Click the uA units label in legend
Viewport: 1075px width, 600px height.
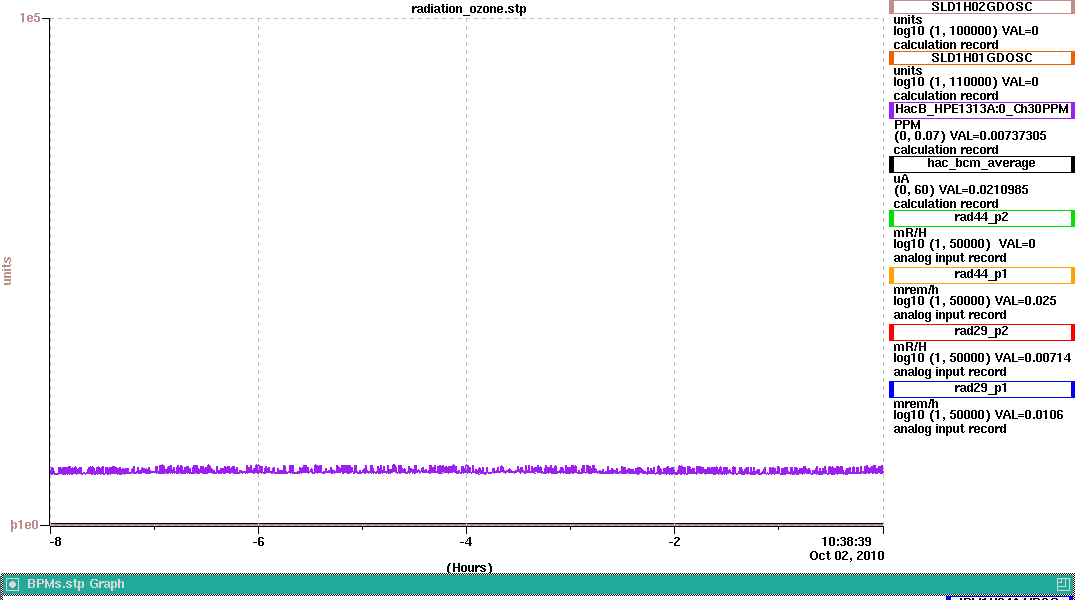pyautogui.click(x=901, y=179)
